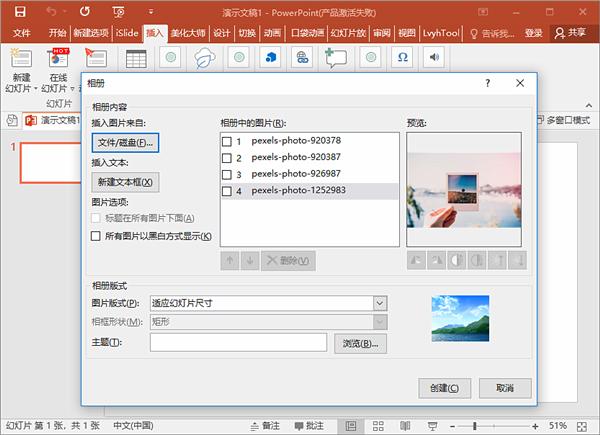Viewport: 600px width, 435px height.
Task: Click the New Text Box (新建文本框) button
Action: coord(125,182)
